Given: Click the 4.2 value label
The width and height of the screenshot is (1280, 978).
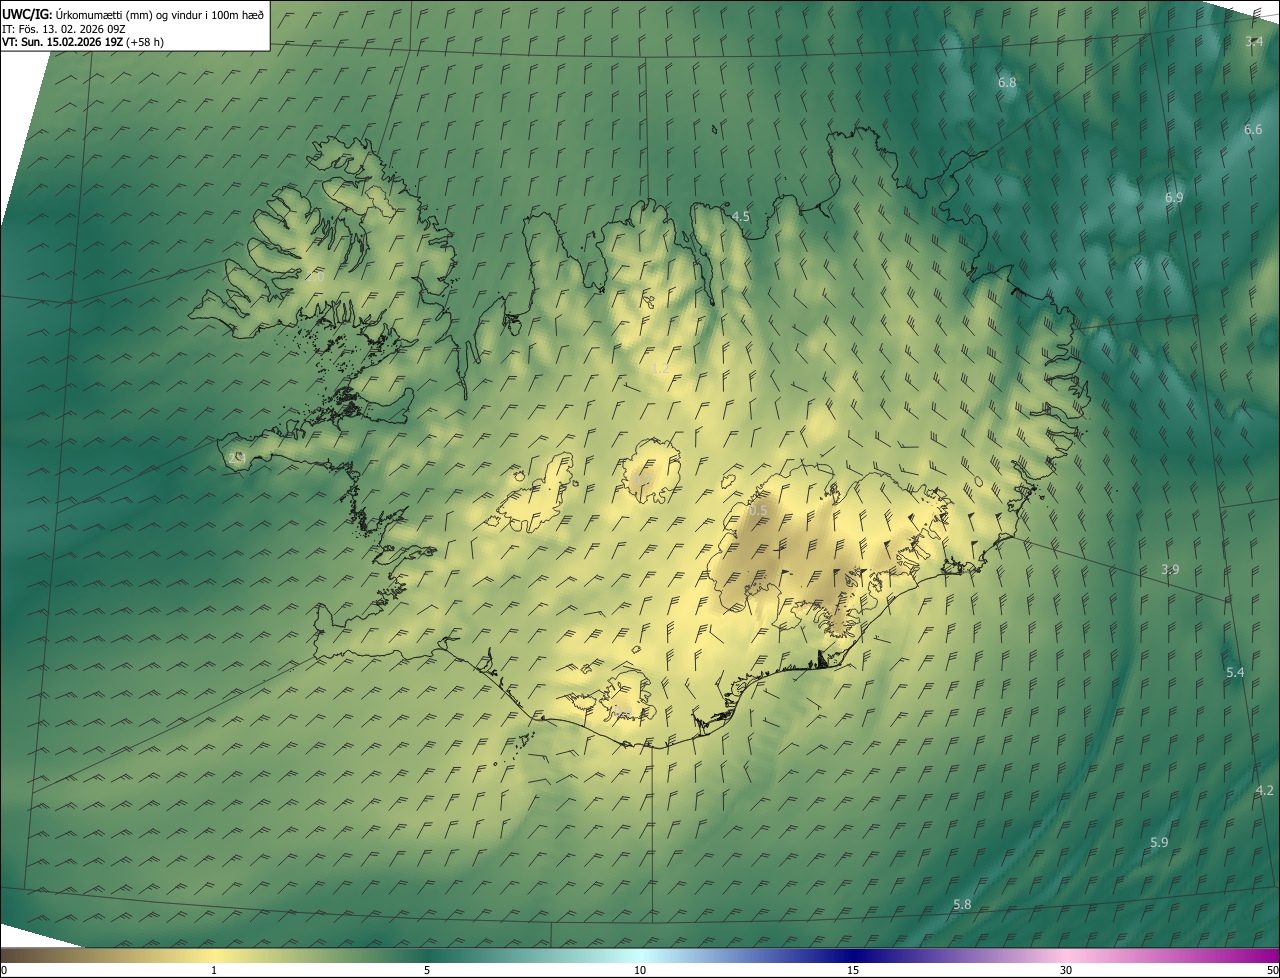Looking at the screenshot, I should [1265, 790].
